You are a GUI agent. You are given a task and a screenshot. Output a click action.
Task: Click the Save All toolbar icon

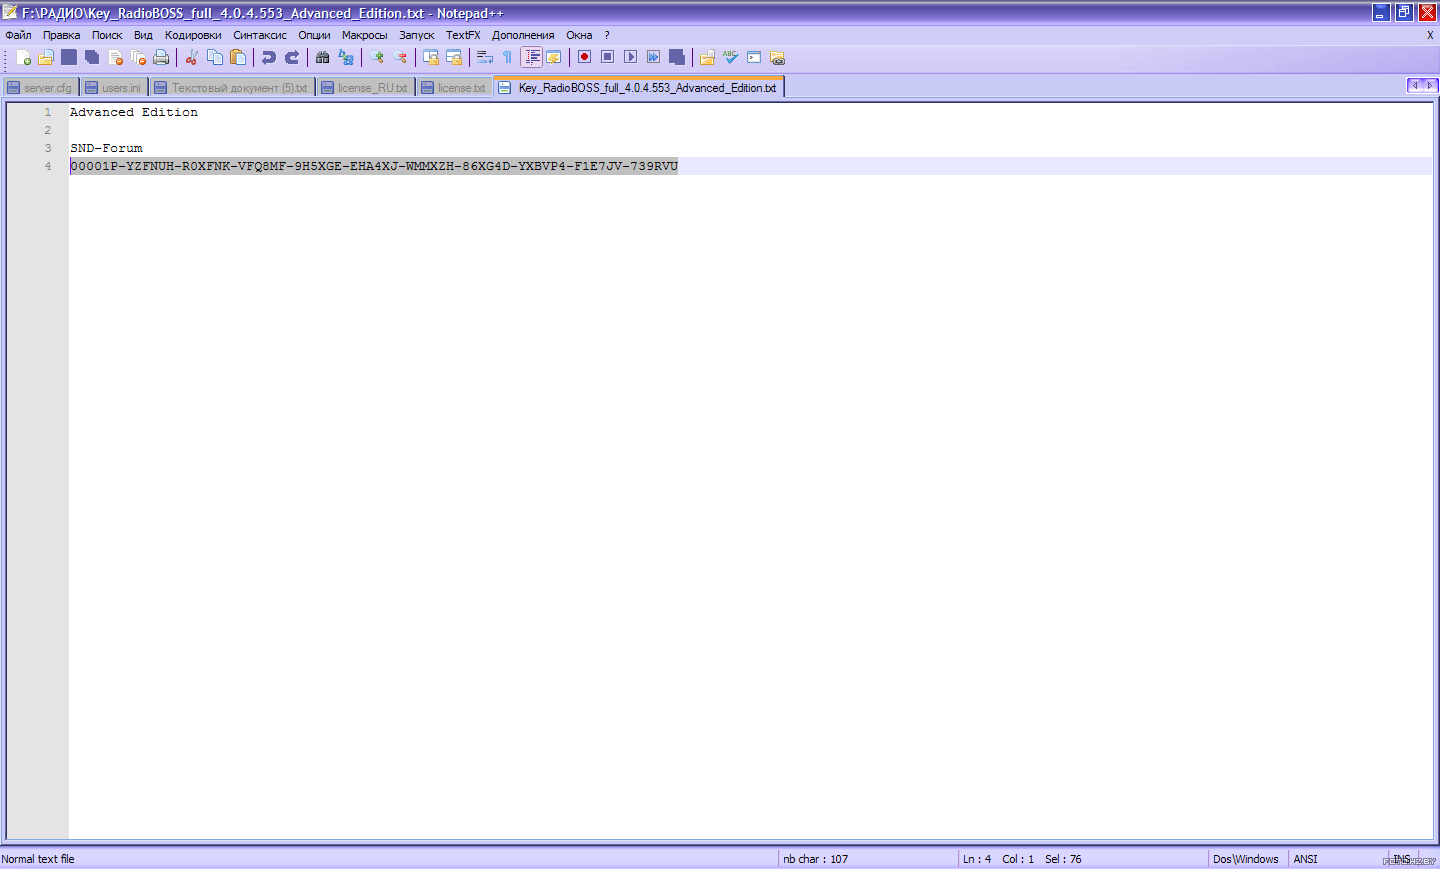[x=92, y=58]
